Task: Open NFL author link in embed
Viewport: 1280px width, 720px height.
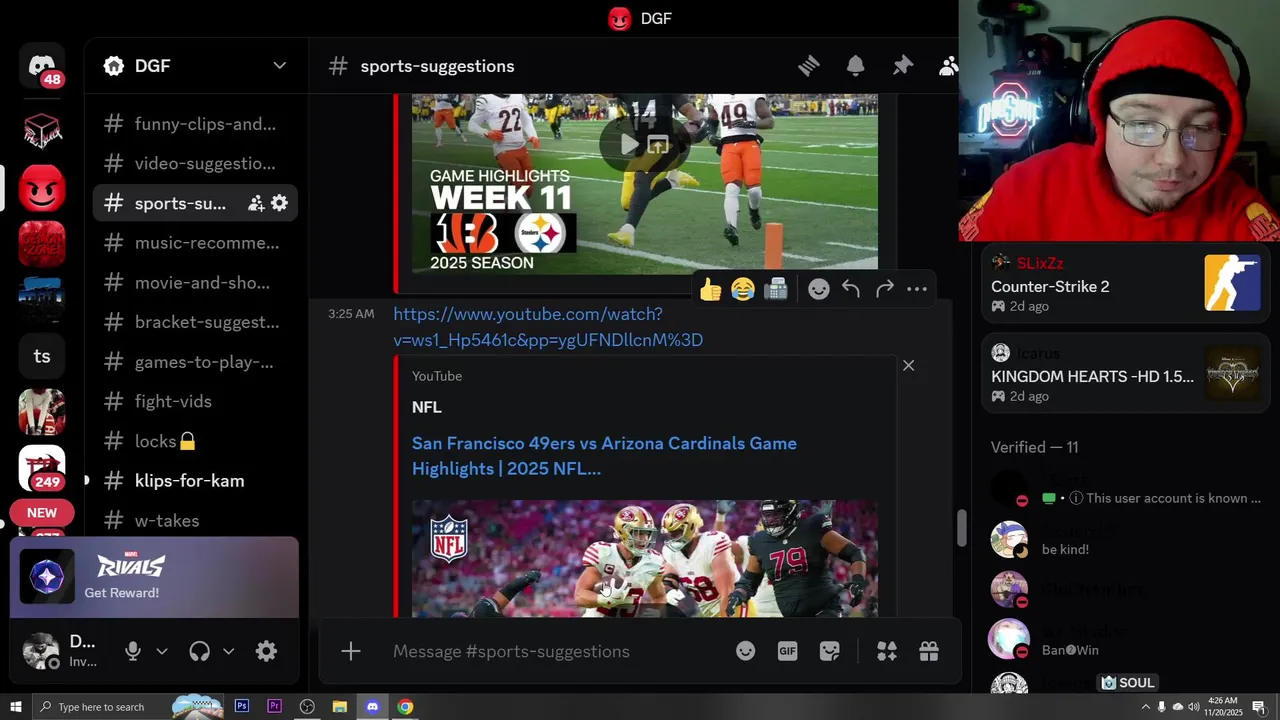Action: tap(427, 407)
